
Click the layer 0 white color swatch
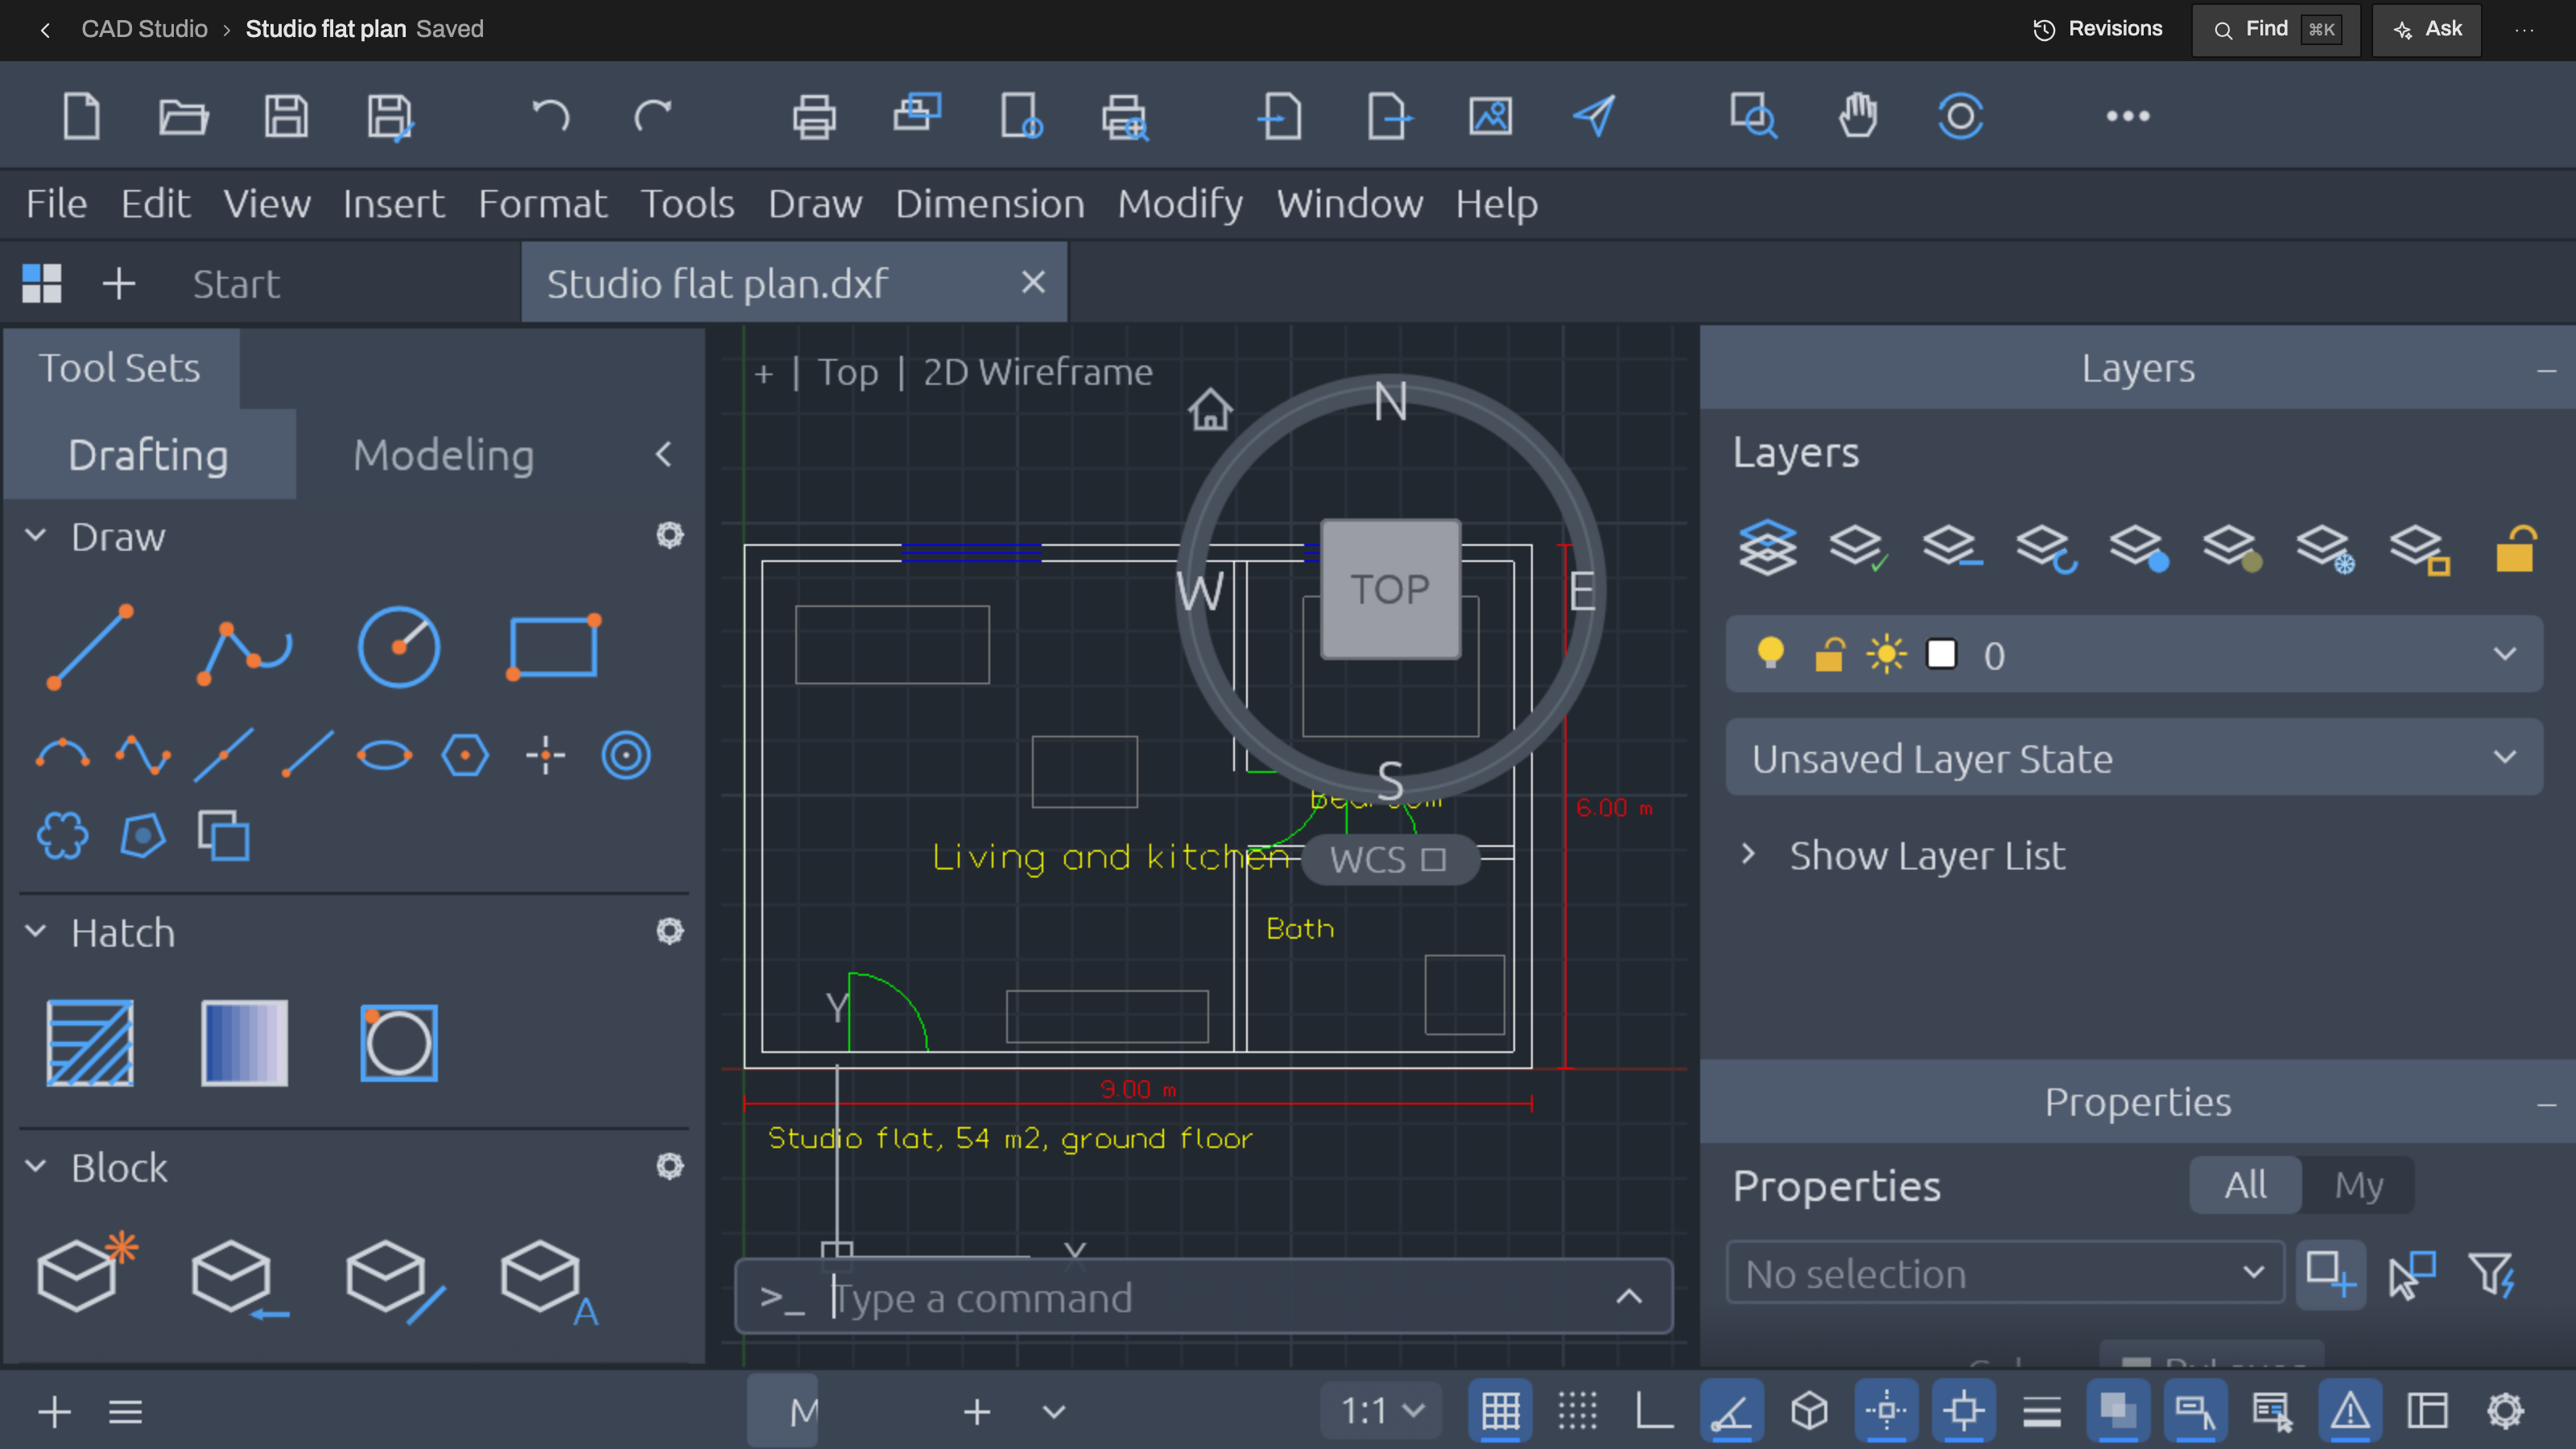click(1941, 654)
